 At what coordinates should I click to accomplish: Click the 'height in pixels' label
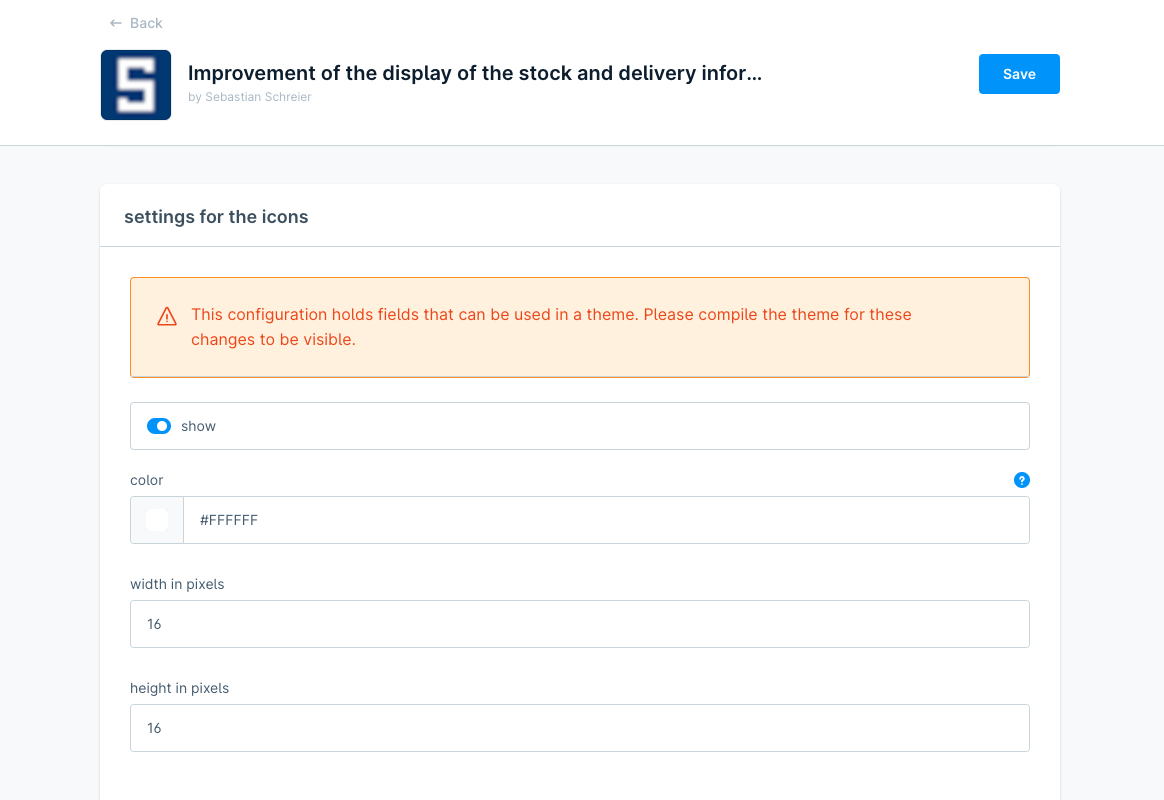click(179, 688)
